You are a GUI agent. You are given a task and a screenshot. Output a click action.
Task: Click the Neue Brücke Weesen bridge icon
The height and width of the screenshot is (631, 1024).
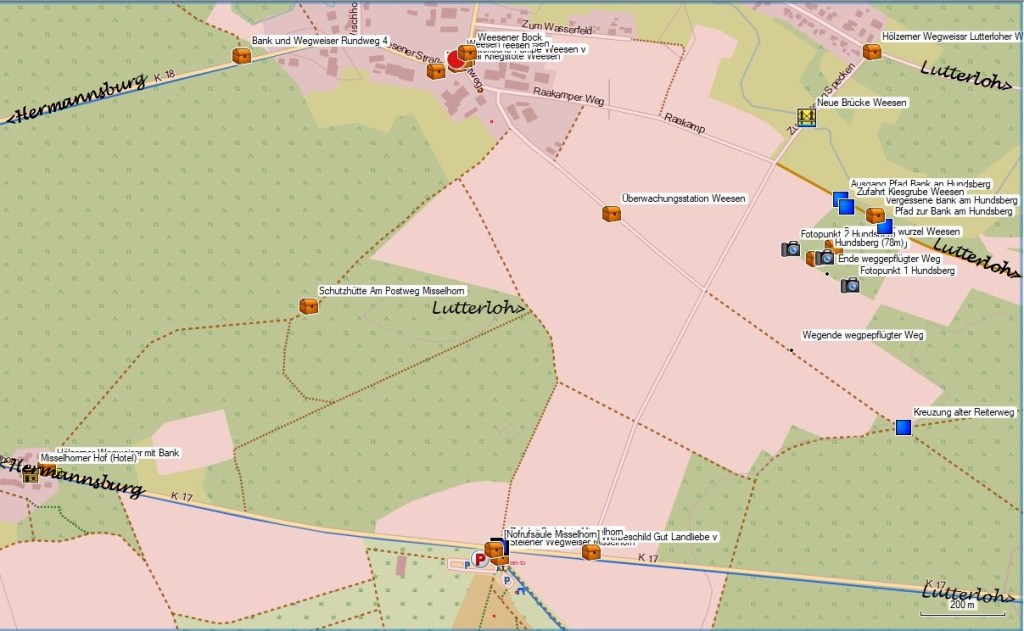tap(806, 117)
